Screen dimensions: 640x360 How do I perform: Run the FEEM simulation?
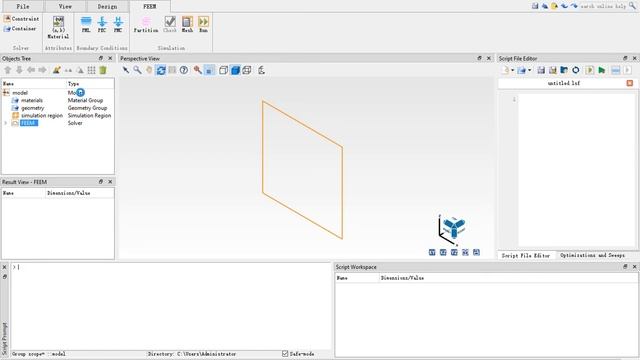click(x=203, y=24)
